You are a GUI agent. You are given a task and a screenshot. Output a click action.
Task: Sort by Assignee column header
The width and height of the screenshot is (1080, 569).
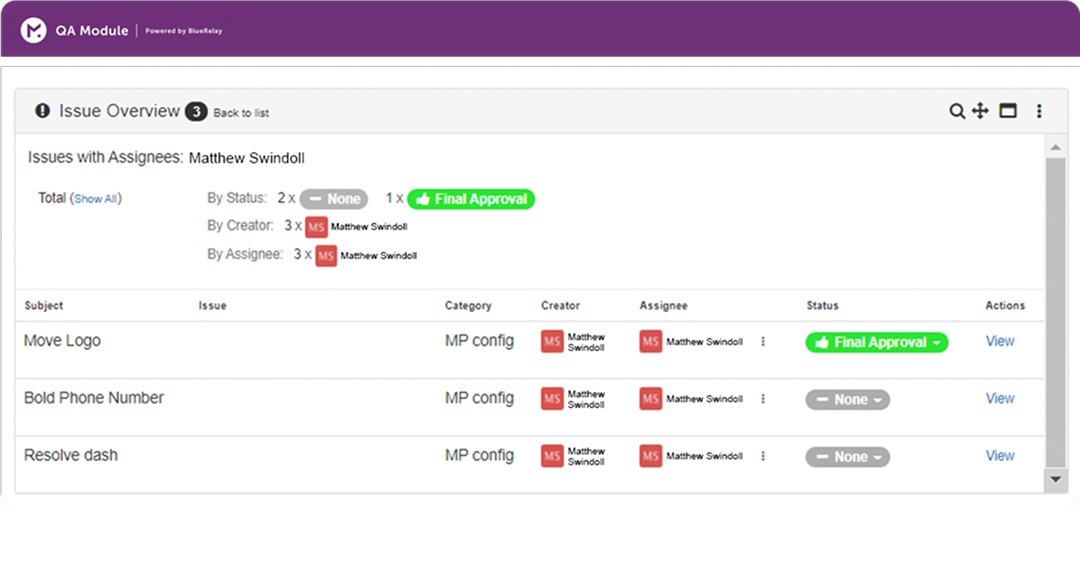point(663,305)
